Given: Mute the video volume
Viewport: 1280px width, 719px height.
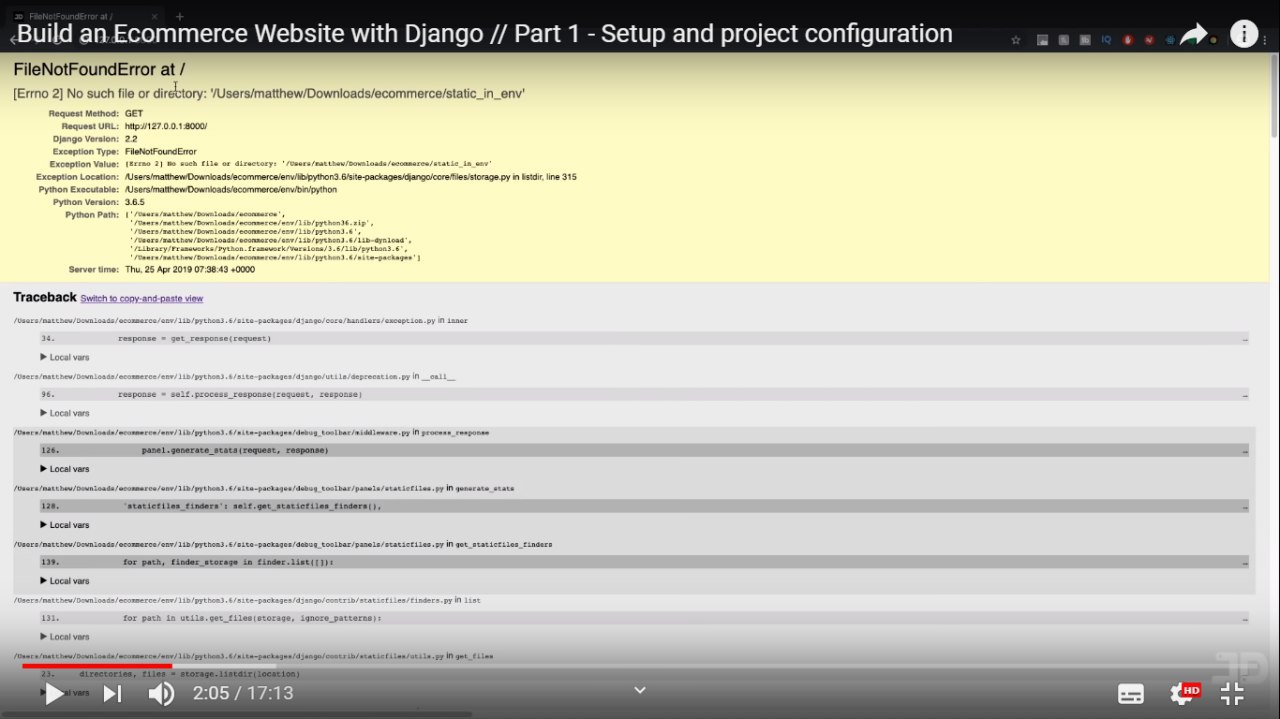Looking at the screenshot, I should 161,693.
